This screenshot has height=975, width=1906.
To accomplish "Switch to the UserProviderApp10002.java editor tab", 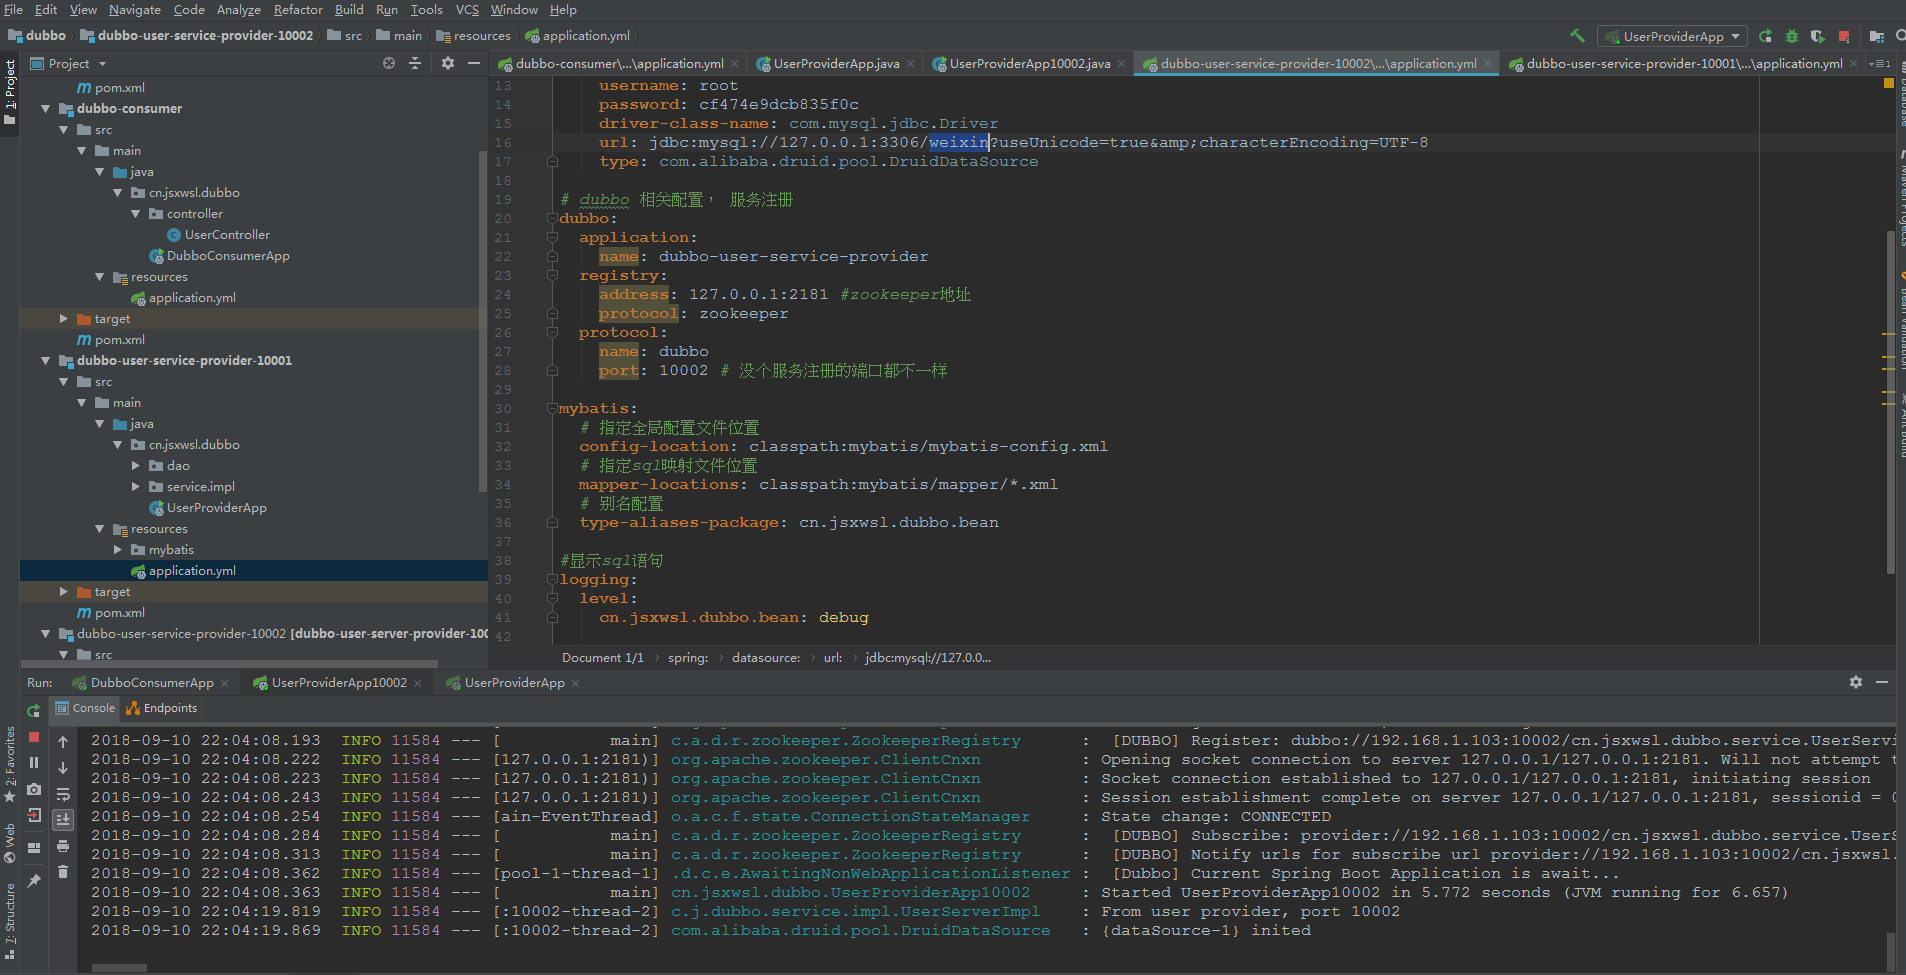I will [1029, 64].
